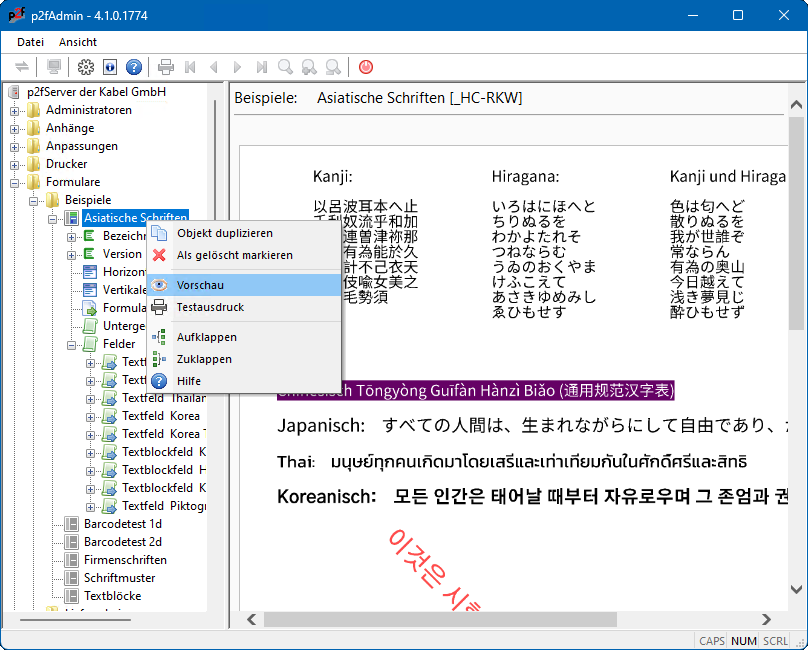This screenshot has width=808, height=650.
Task: Select Vorschau from the context menu
Action: tap(200, 285)
